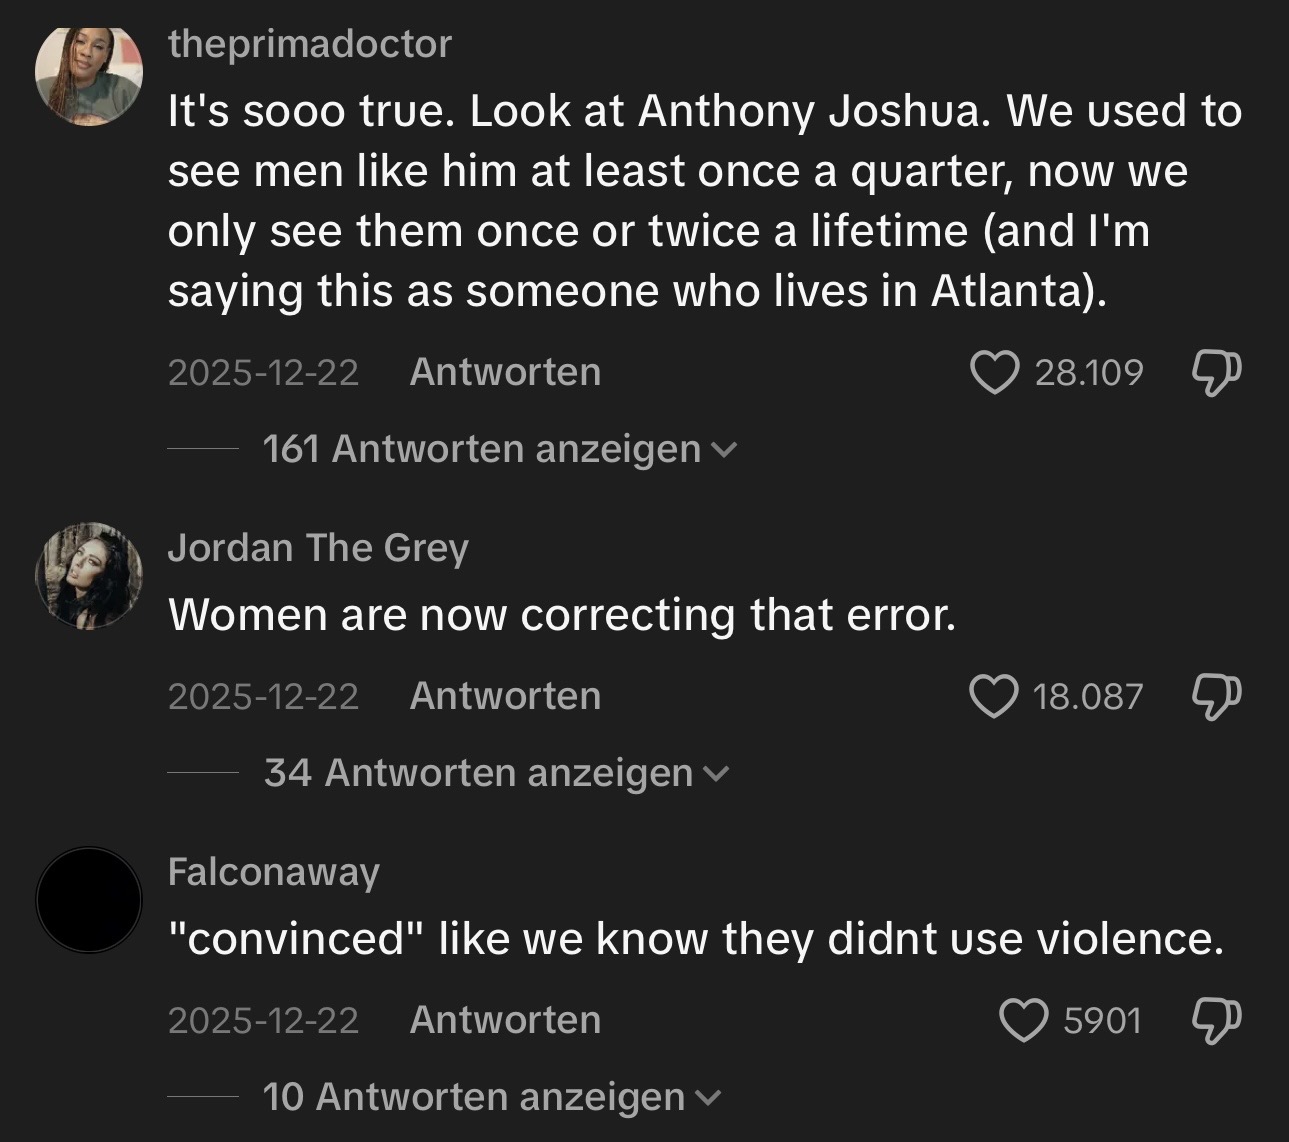
Task: Dislike Falconaway's comment
Action: [x=1216, y=1020]
